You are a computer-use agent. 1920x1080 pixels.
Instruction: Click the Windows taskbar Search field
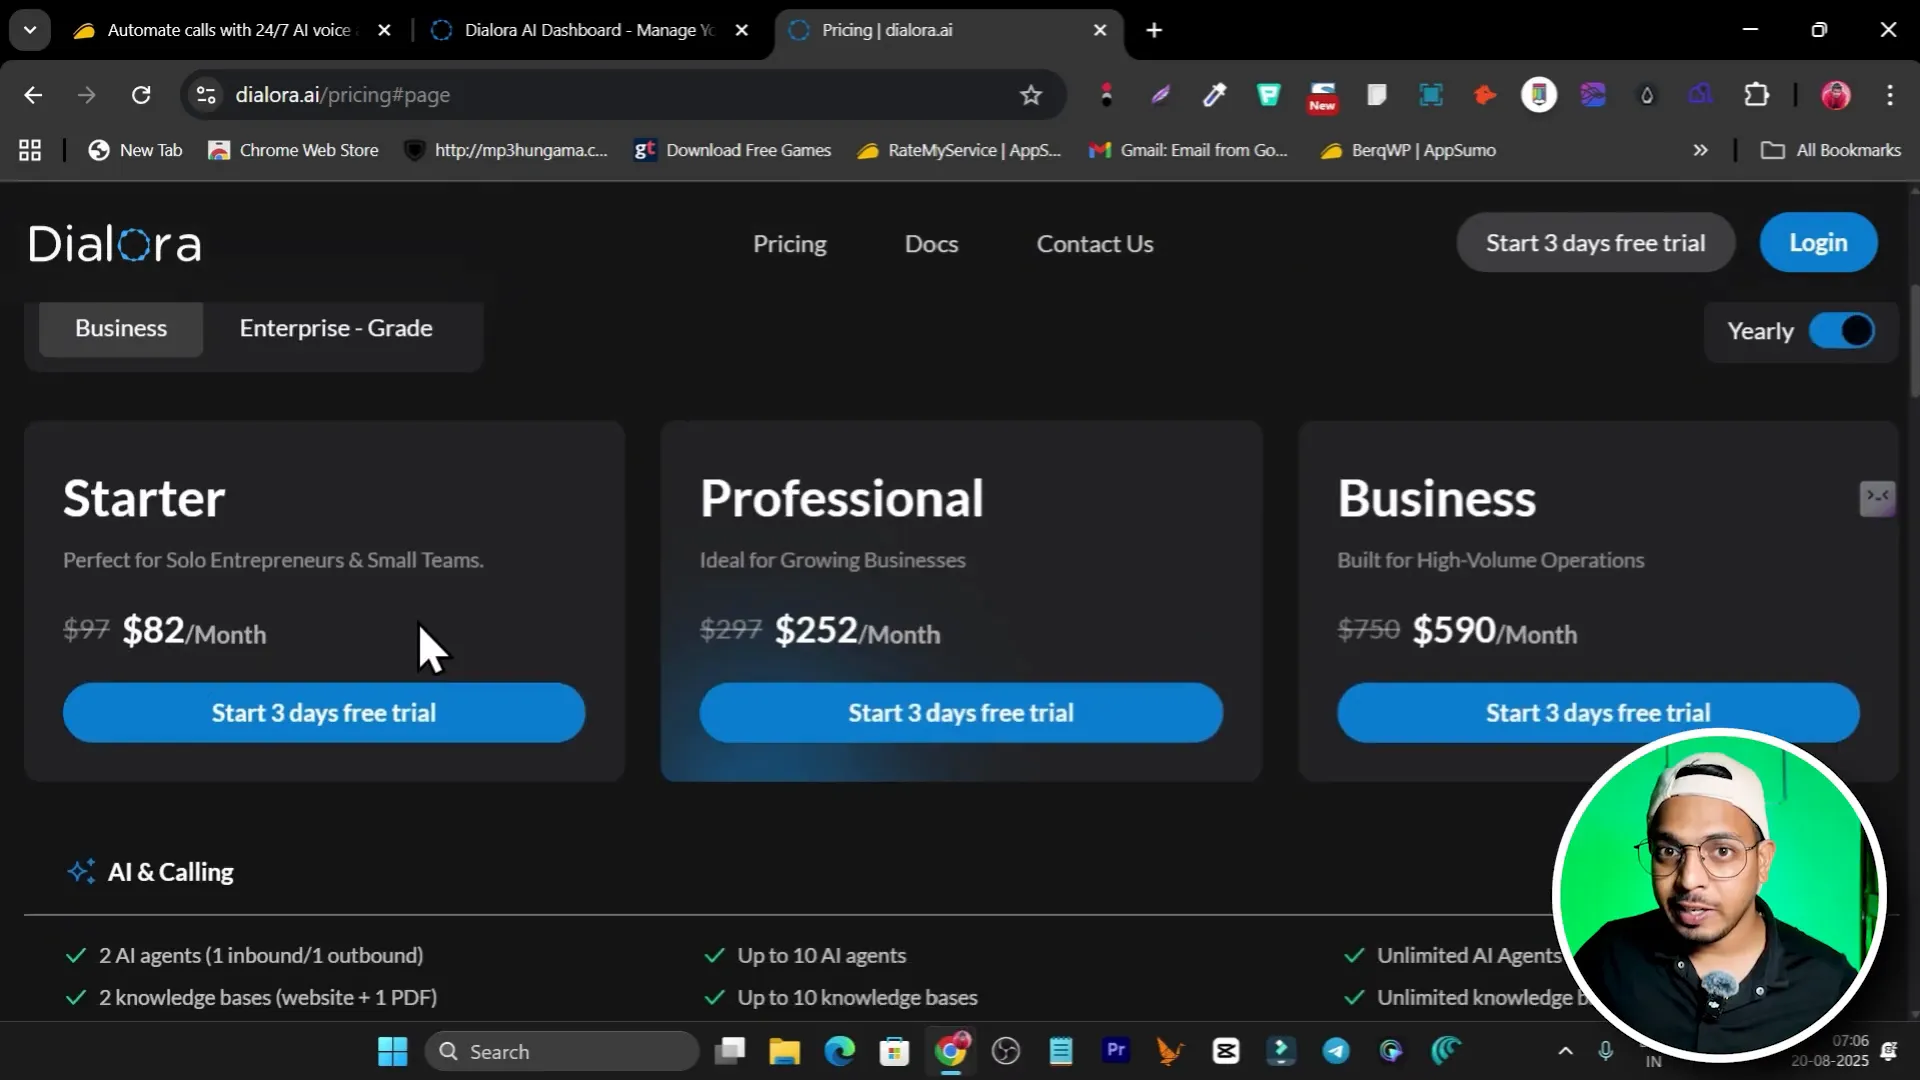[562, 1051]
